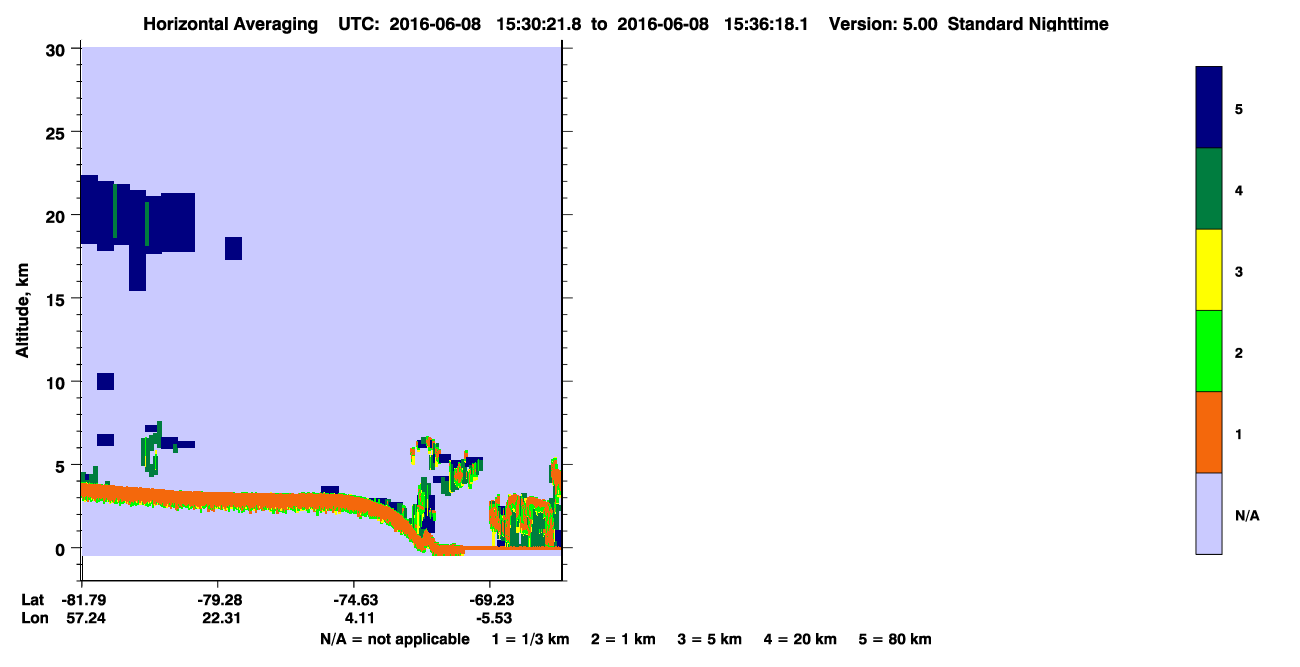
Task: Click the "Standard Nighttime" text
Action: 1028,24
